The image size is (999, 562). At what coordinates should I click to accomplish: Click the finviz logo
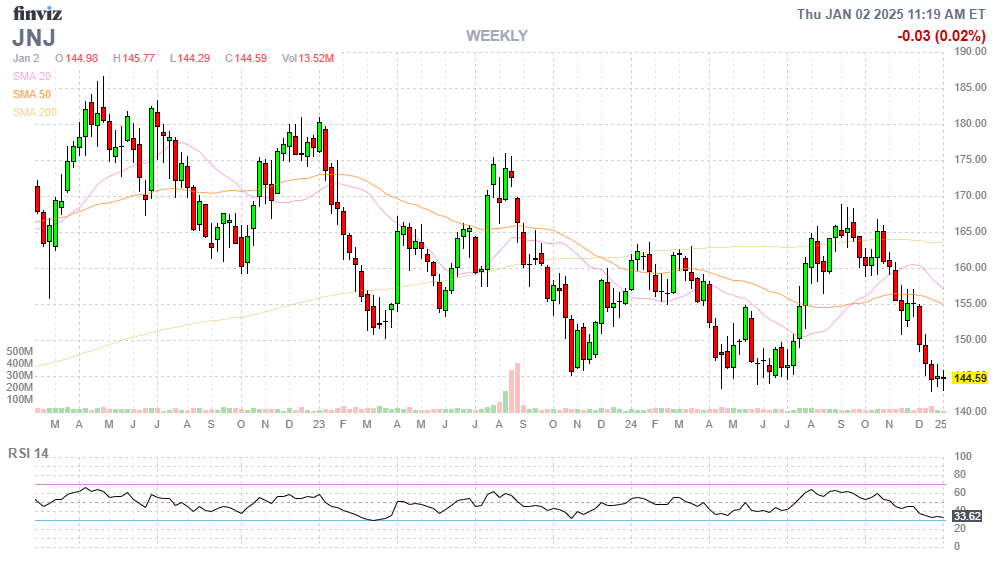(x=37, y=13)
